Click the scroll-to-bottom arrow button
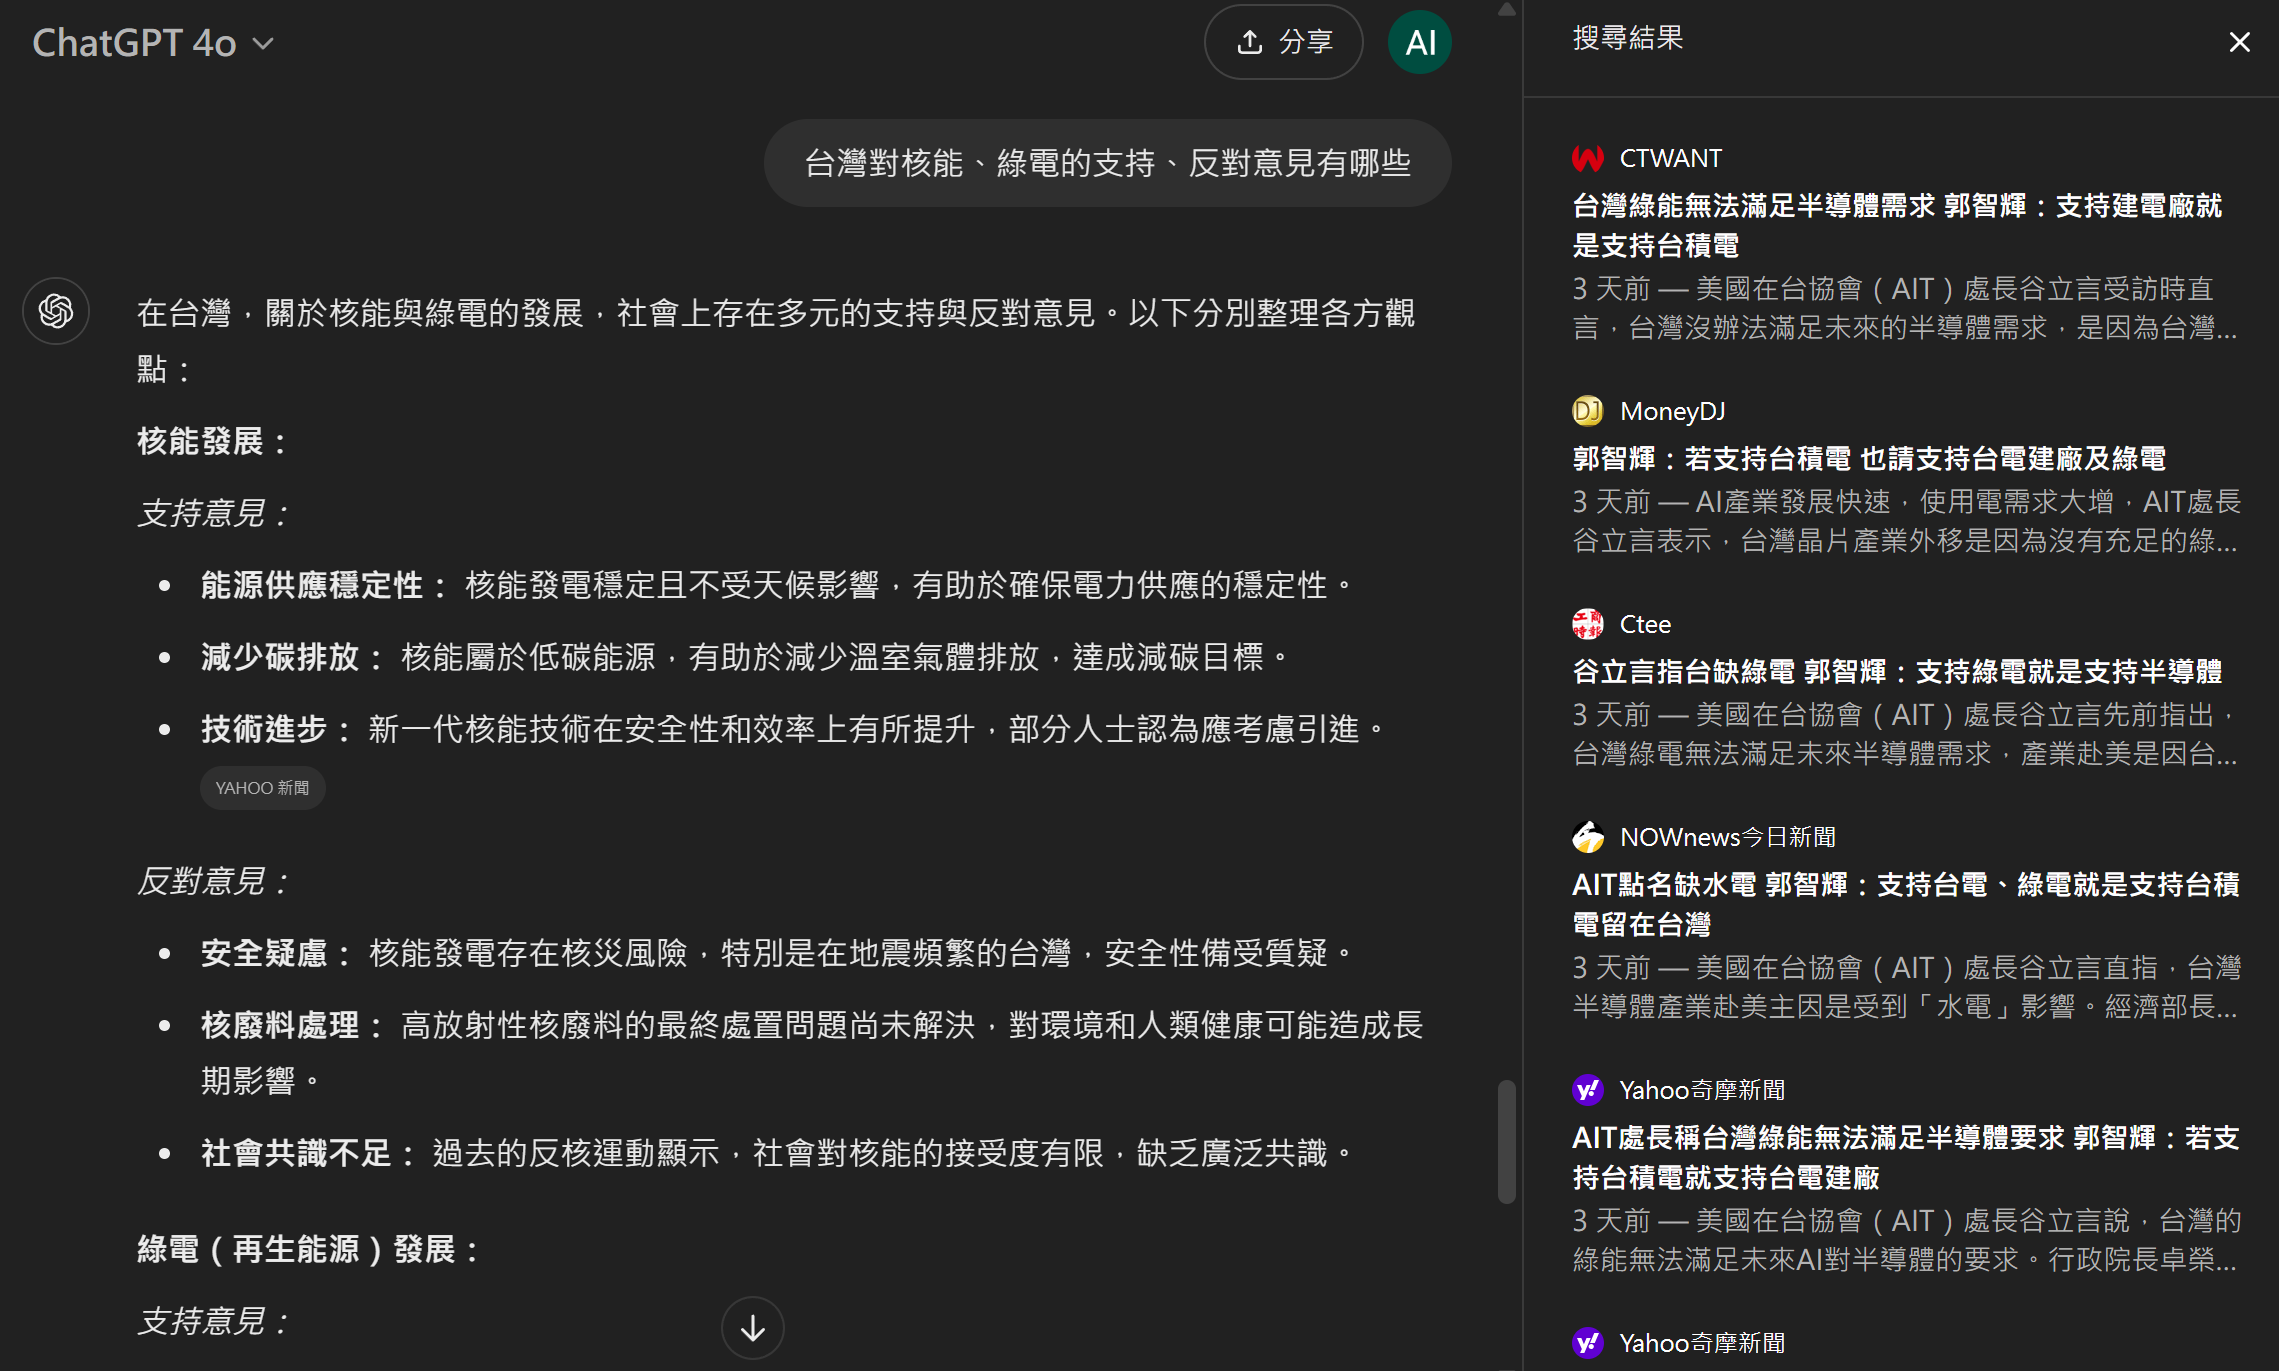The width and height of the screenshot is (2279, 1371). pyautogui.click(x=752, y=1327)
